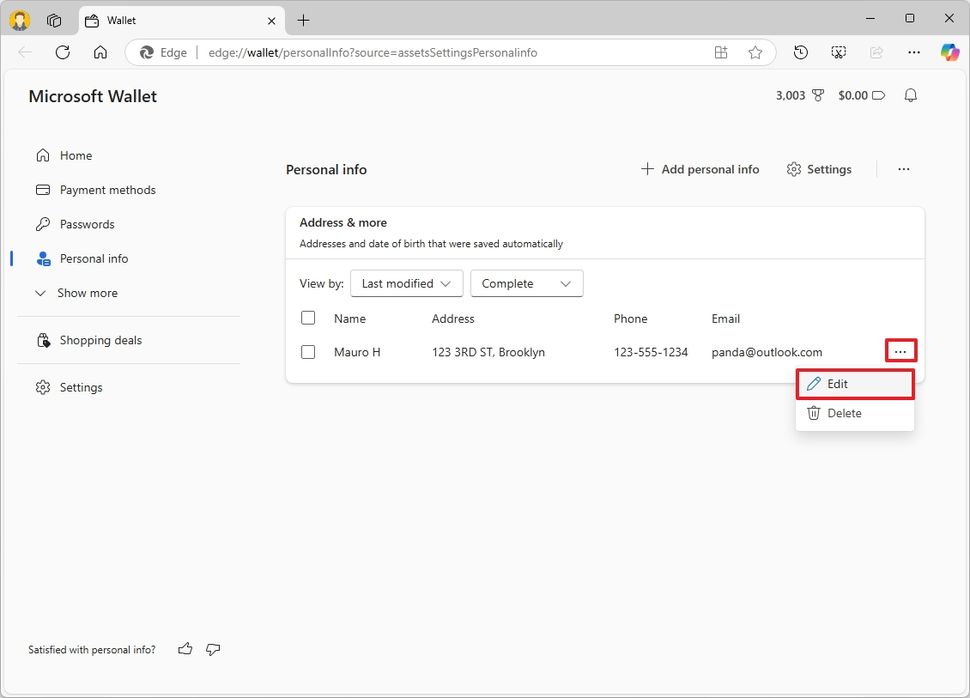
Task: Click Add personal info
Action: click(699, 169)
